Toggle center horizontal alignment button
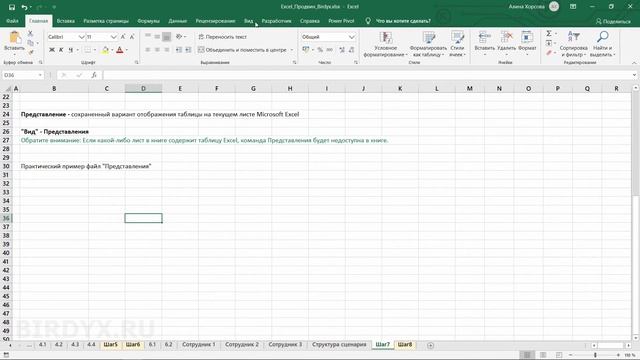 pyautogui.click(x=157, y=50)
